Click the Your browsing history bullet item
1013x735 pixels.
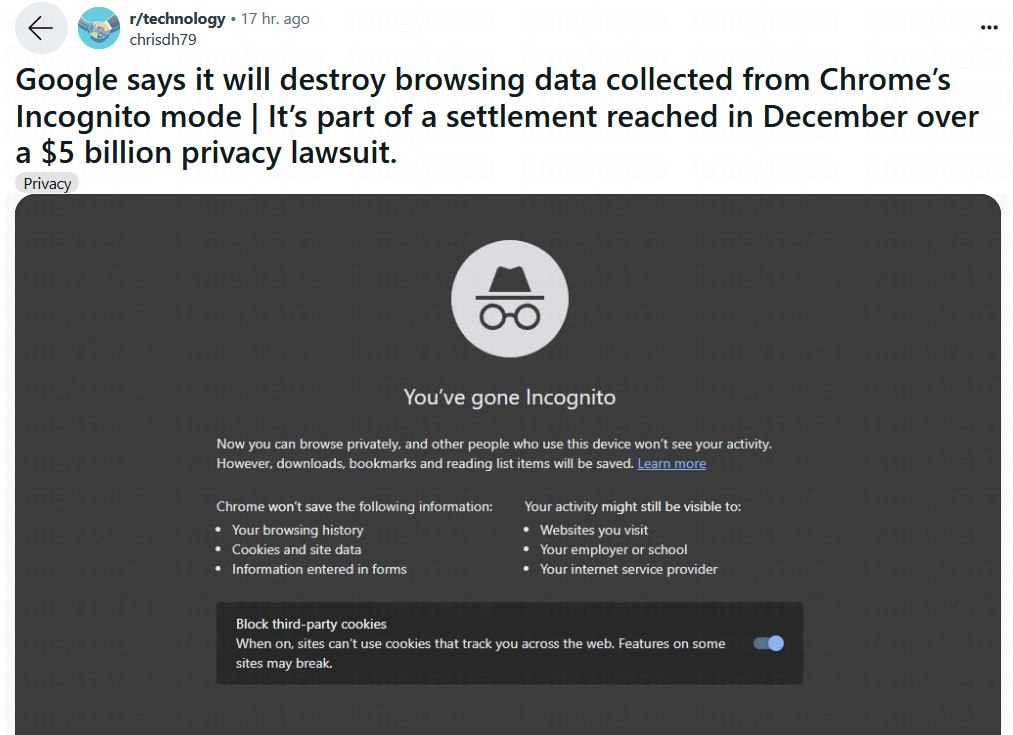tap(297, 530)
